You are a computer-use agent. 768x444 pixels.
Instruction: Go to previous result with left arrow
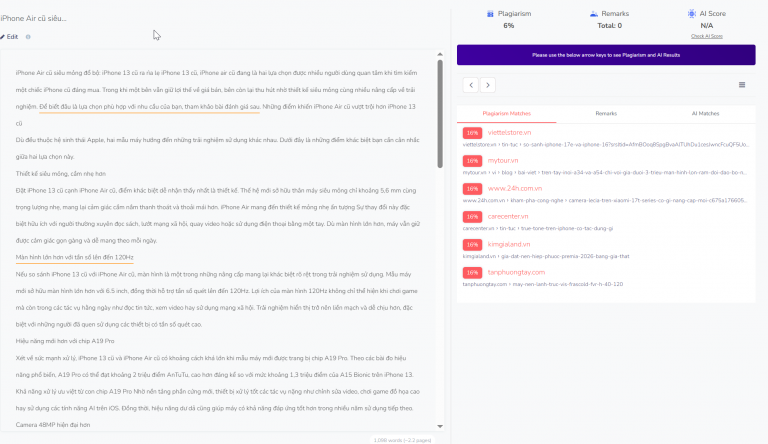tap(471, 85)
